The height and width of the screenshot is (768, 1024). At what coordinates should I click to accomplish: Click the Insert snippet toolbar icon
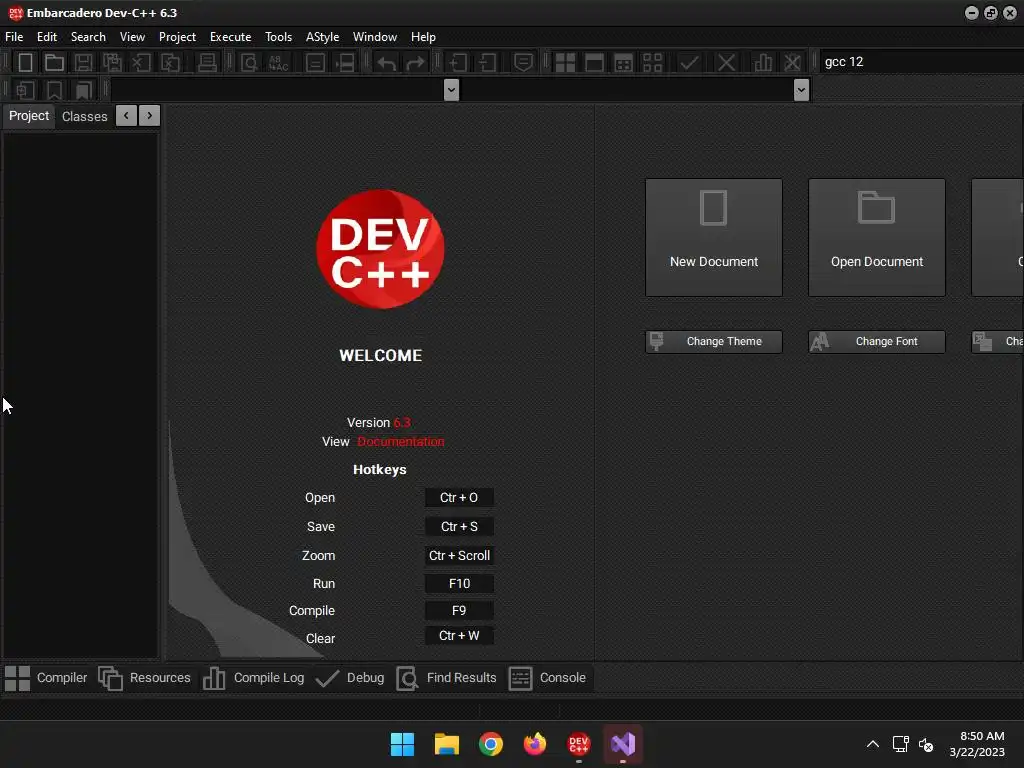click(25, 90)
